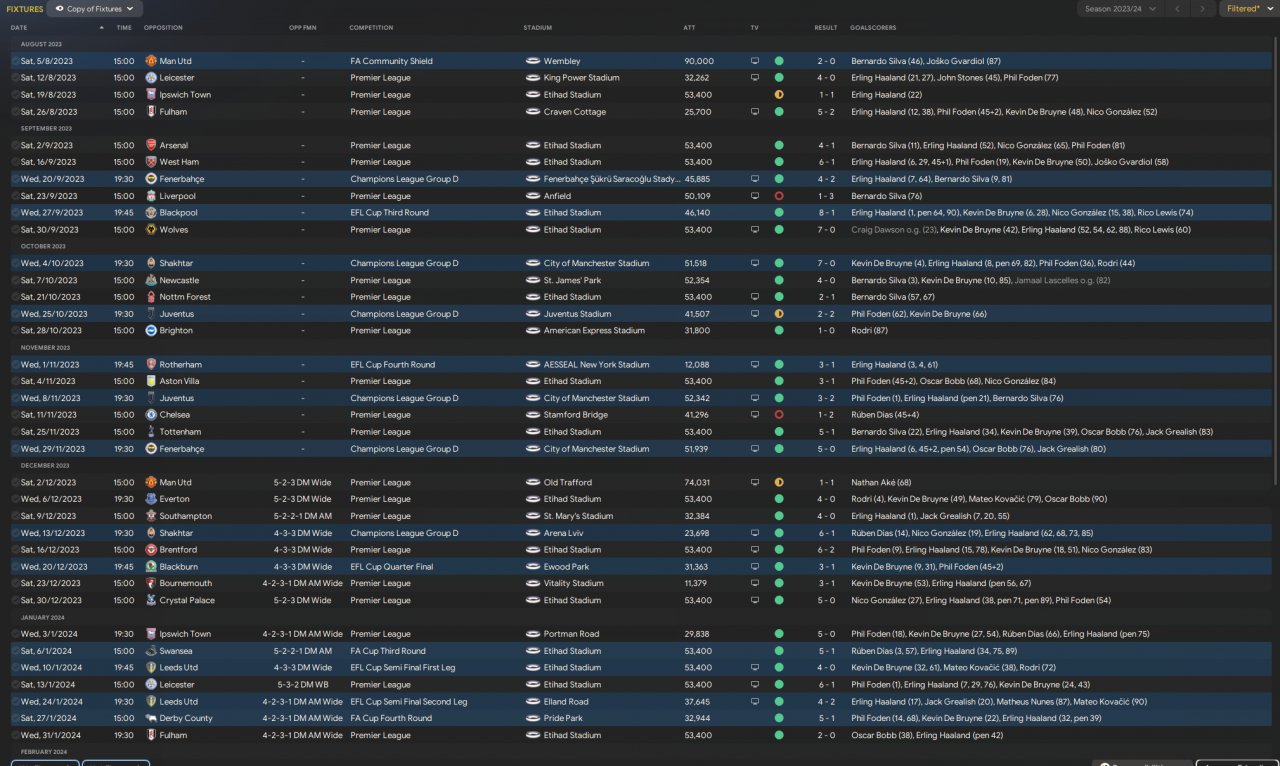This screenshot has height=766, width=1280.
Task: Click the loss indicator on the Chelsea row
Action: pyautogui.click(x=779, y=415)
